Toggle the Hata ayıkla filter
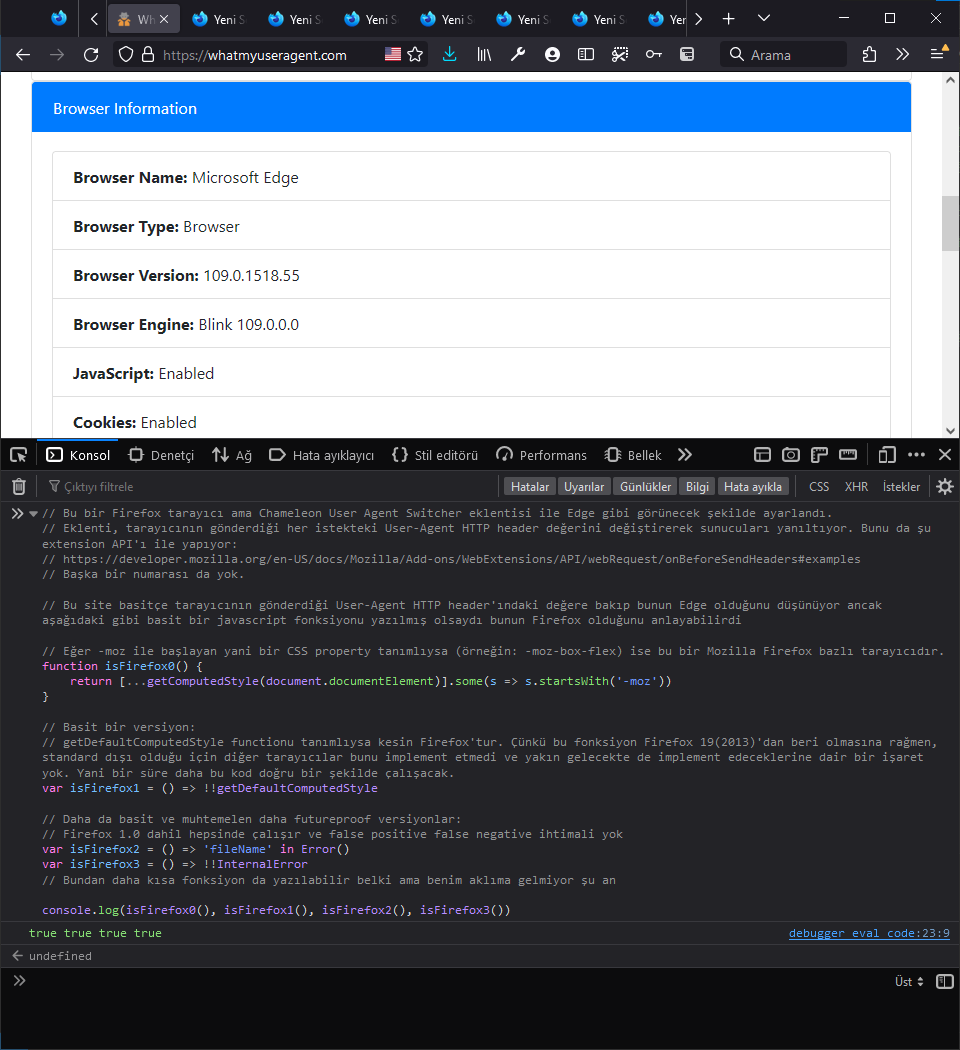Image resolution: width=960 pixels, height=1050 pixels. pyautogui.click(x=752, y=487)
